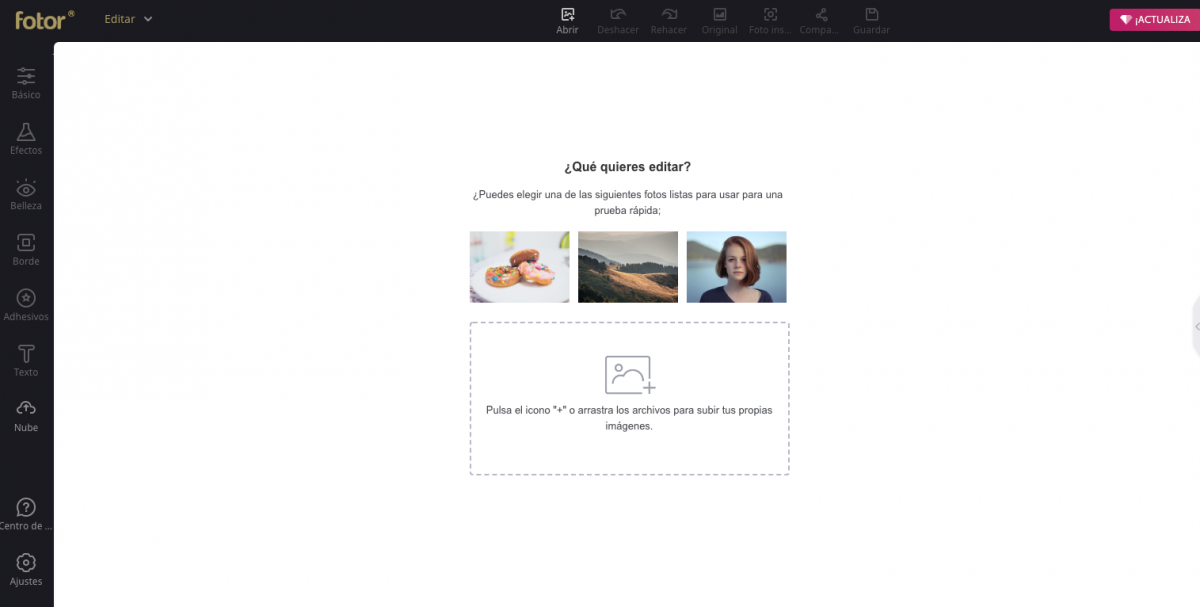Open the help center question icon
The height and width of the screenshot is (607, 1200).
(26, 513)
